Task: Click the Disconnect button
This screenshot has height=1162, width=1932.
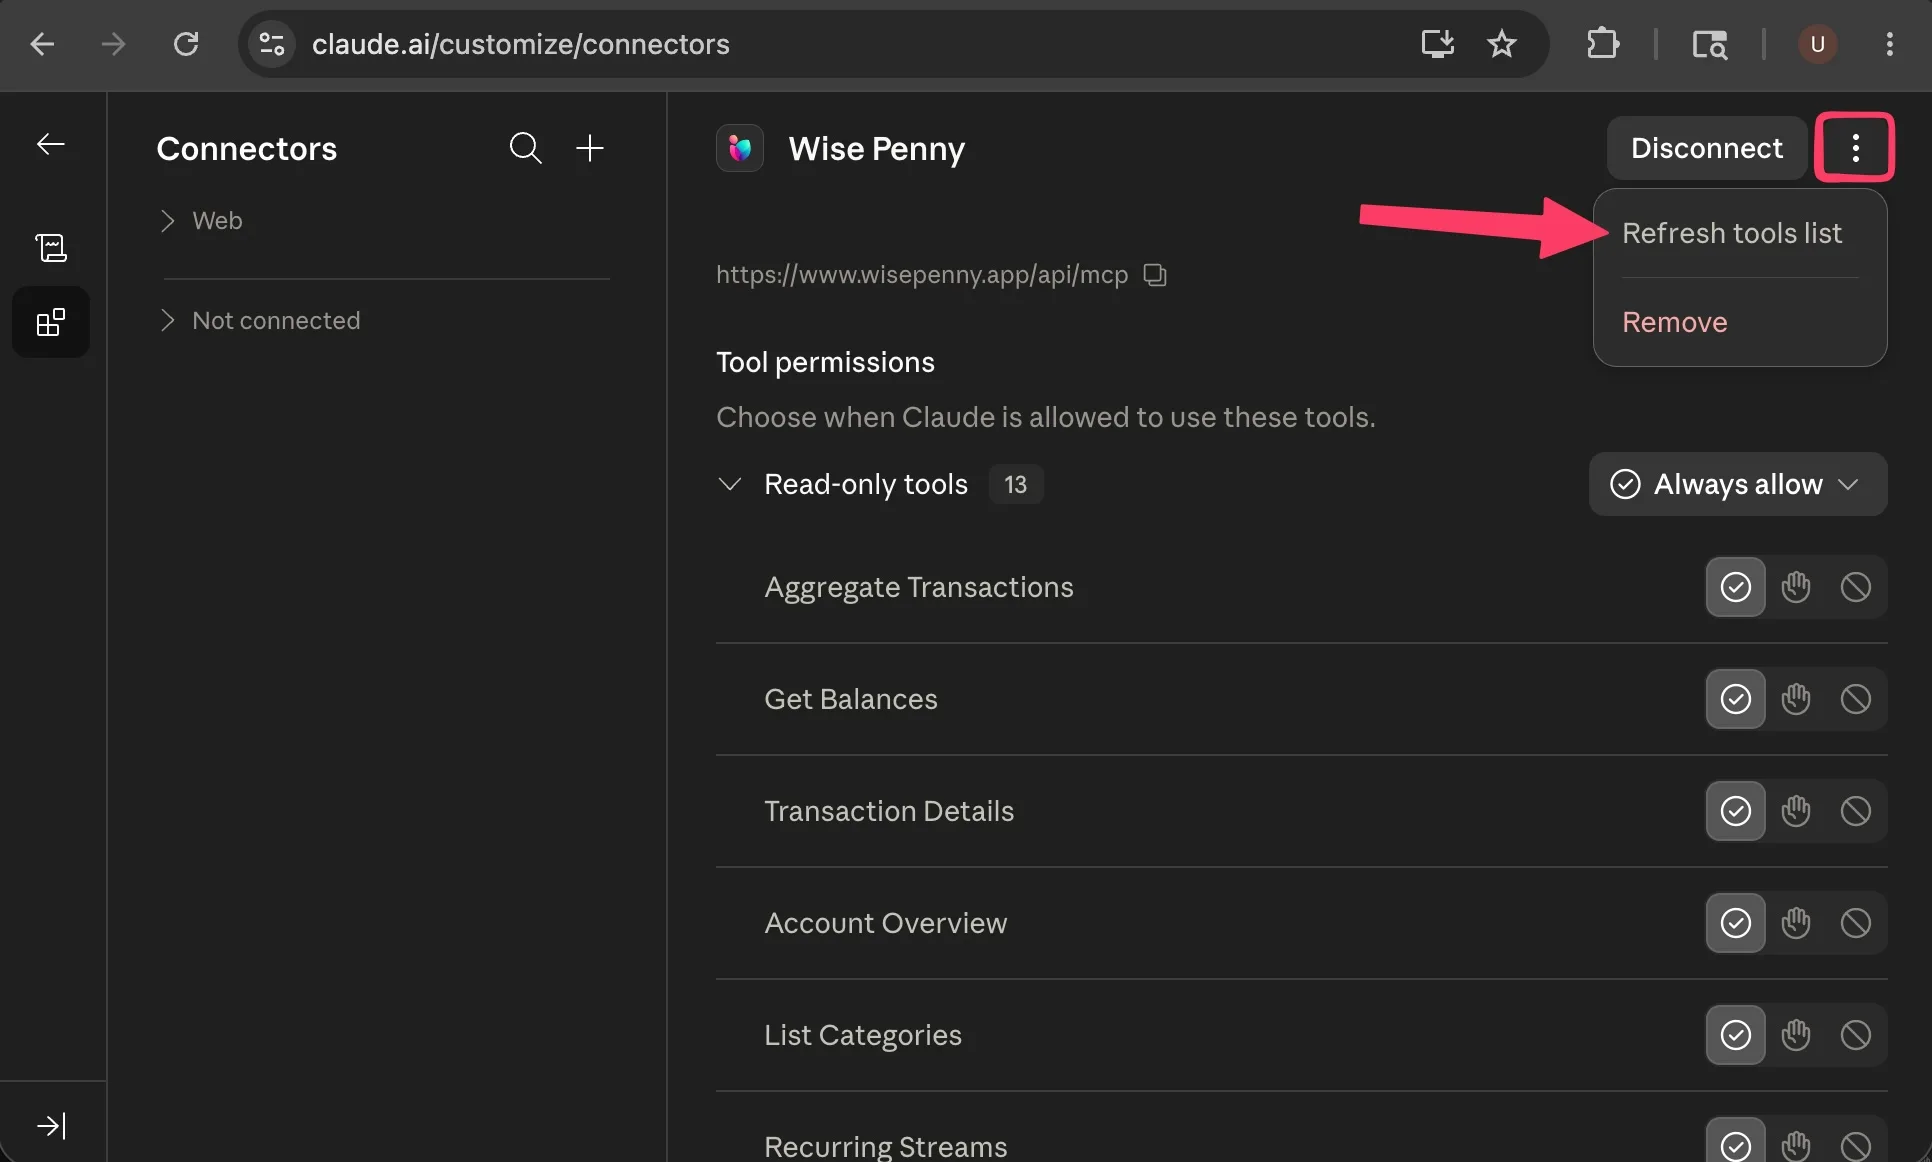Action: click(x=1706, y=148)
